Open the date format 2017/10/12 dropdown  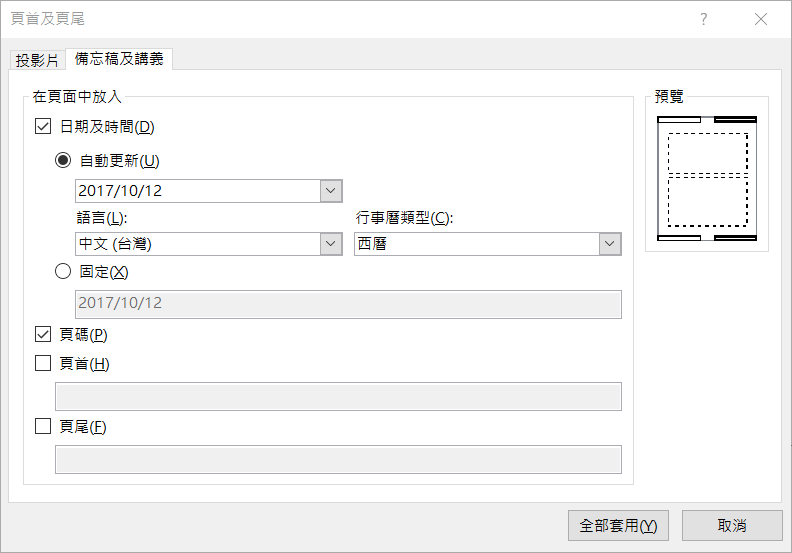331,191
